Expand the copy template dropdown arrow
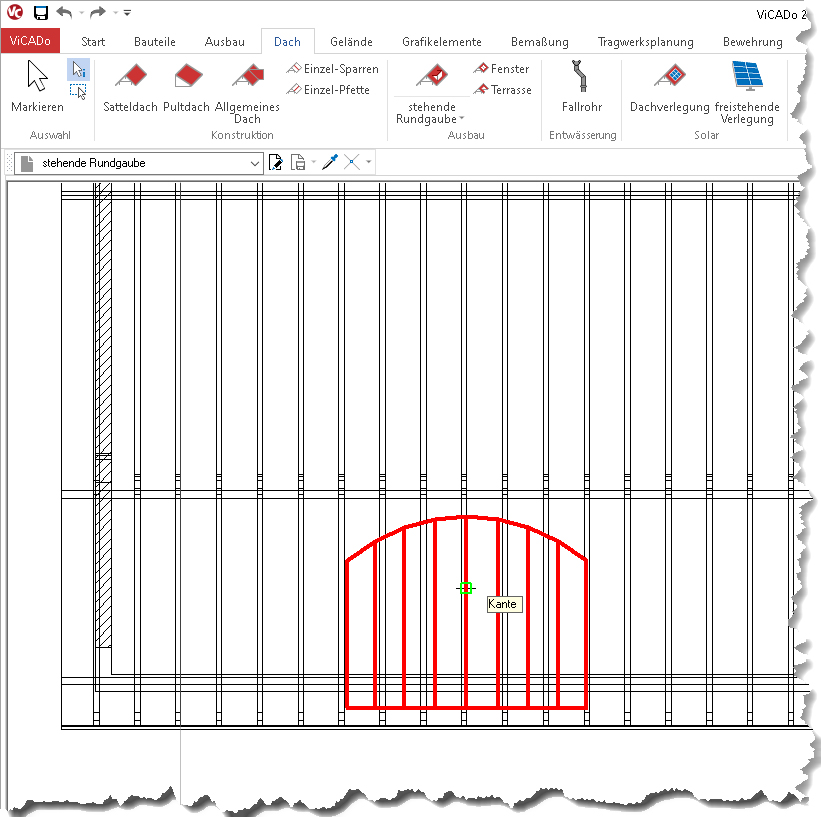 (x=313, y=162)
